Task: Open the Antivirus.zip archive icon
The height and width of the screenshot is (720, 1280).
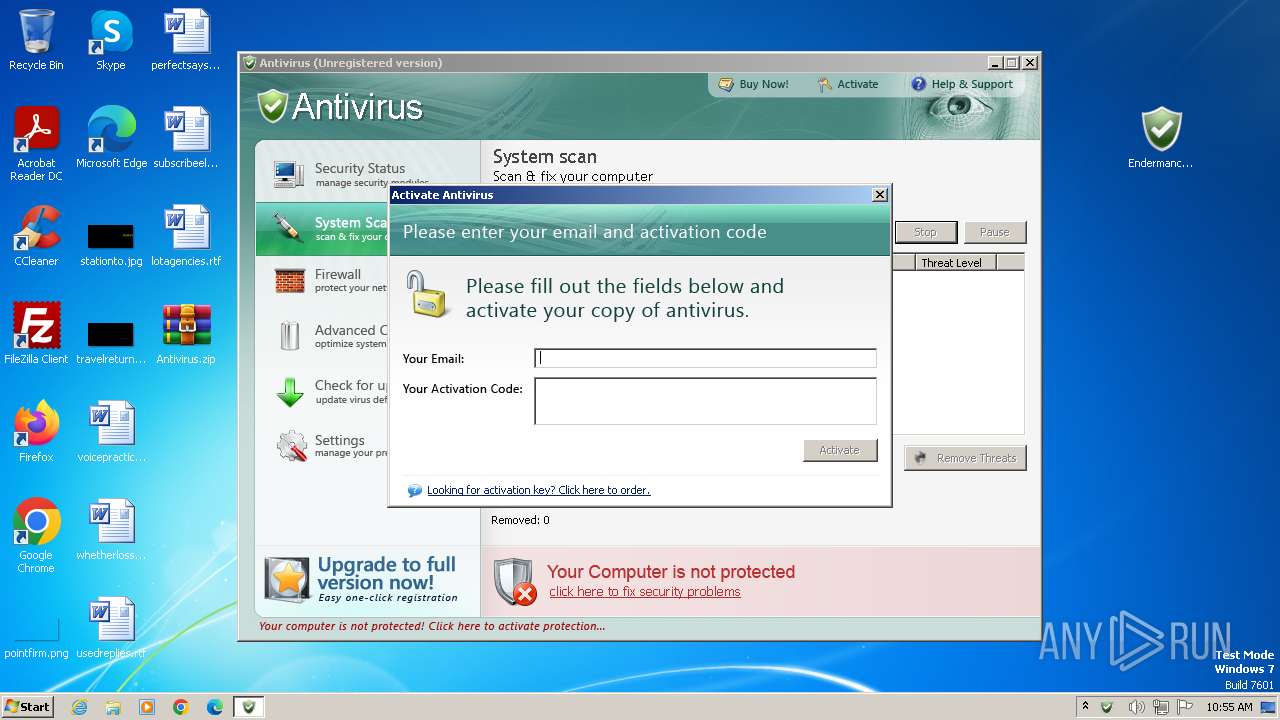Action: tap(185, 333)
